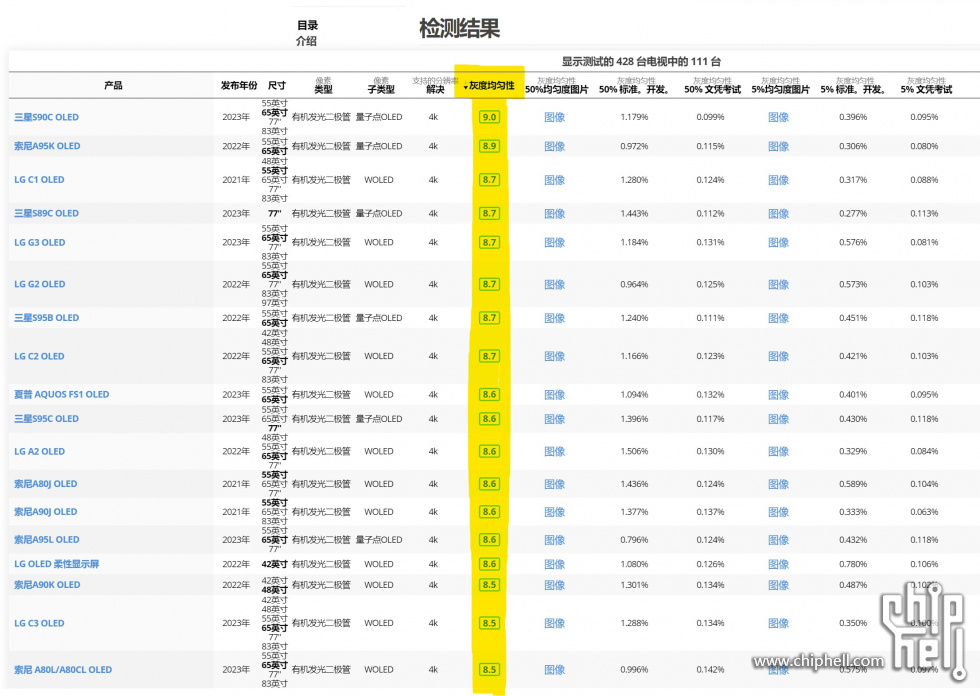This screenshot has height=696, width=980.
Task: Click the sort arrow beside 灰度均匀性 header
Action: [466, 88]
